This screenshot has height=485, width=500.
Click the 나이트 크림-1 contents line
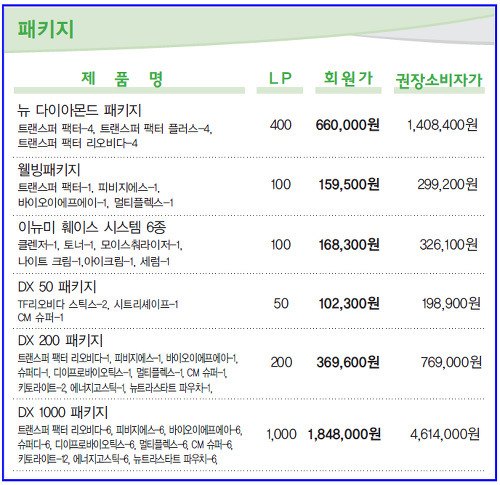click(94, 262)
